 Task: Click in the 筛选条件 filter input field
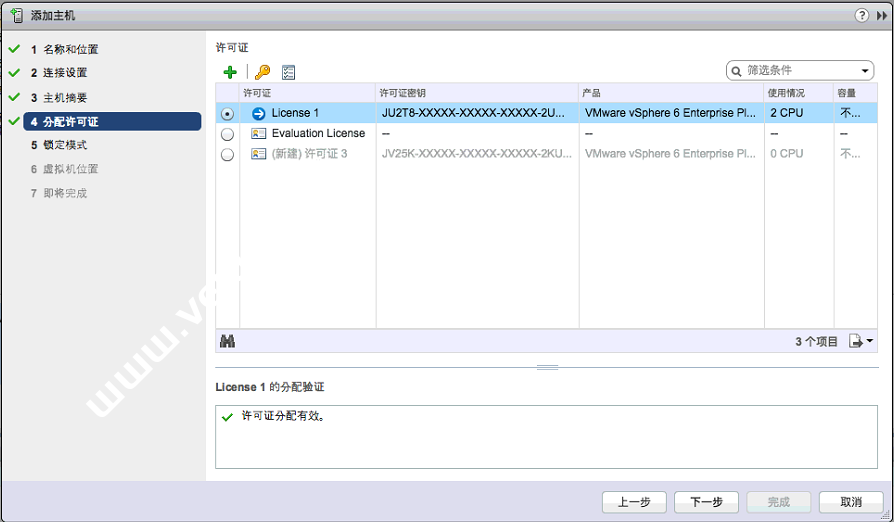pos(801,71)
